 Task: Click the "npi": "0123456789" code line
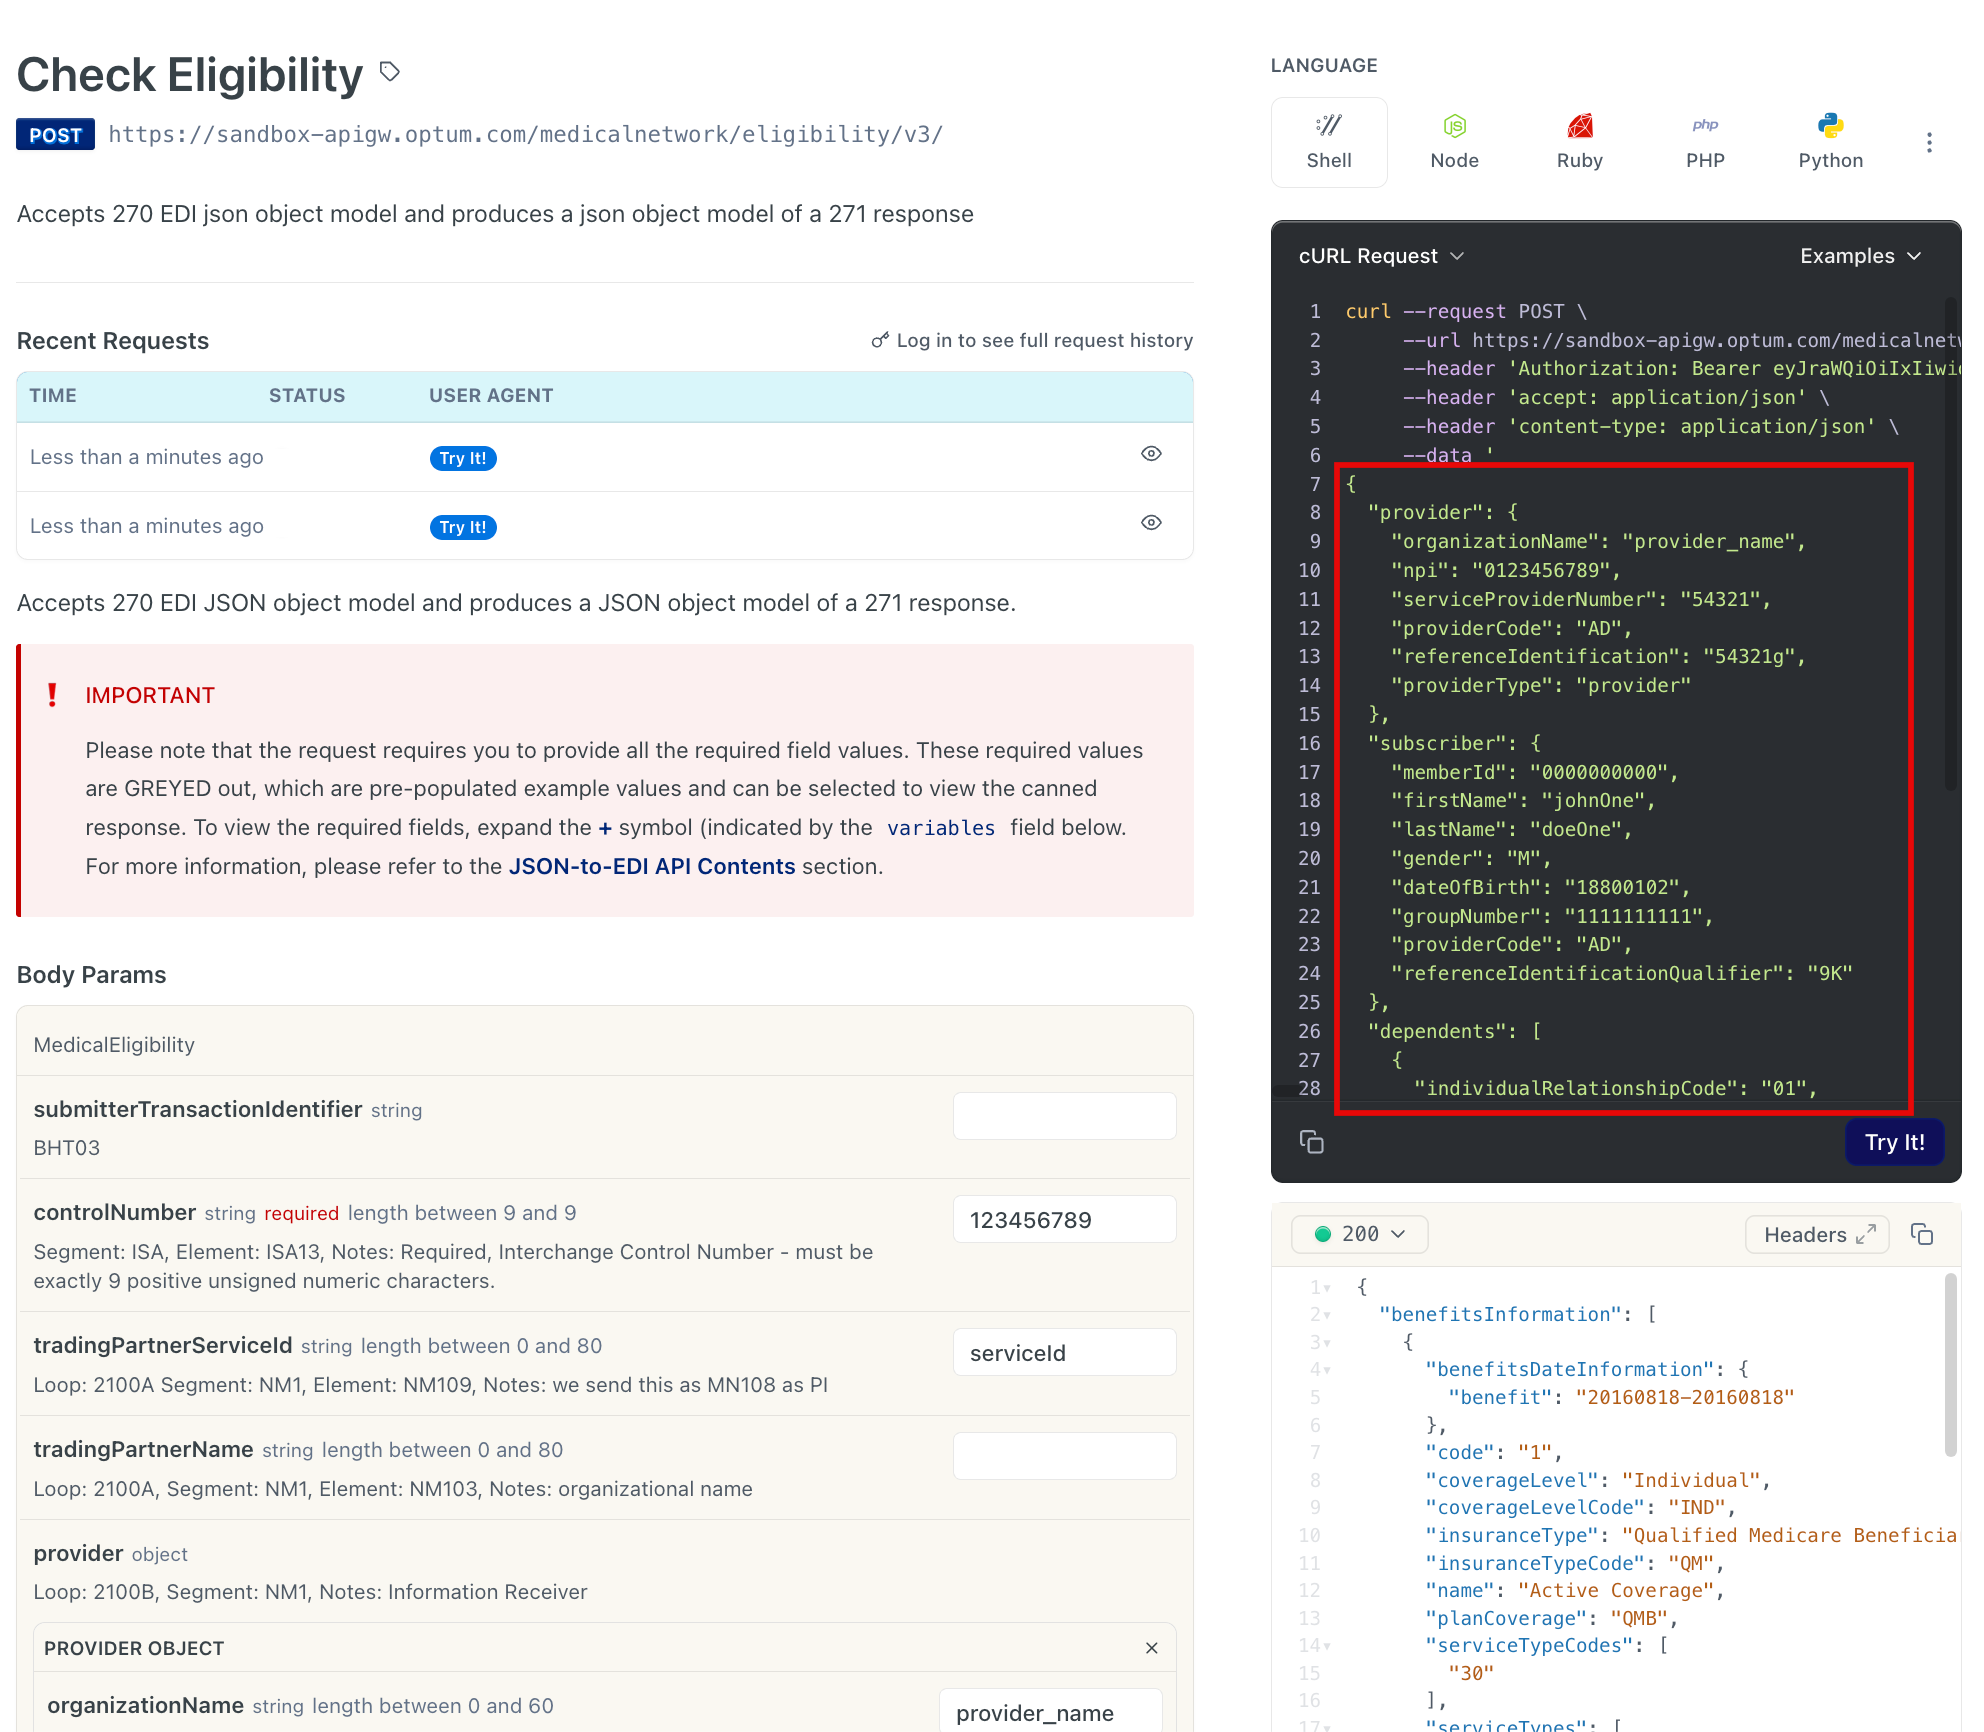click(x=1505, y=570)
